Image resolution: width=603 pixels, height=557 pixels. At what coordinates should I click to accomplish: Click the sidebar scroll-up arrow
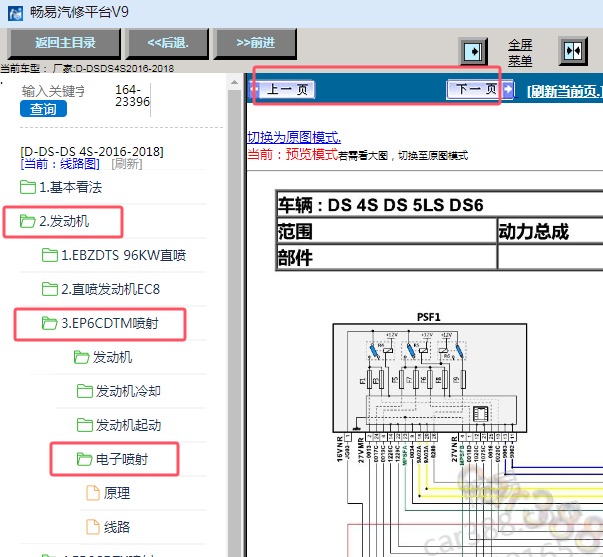click(x=234, y=82)
